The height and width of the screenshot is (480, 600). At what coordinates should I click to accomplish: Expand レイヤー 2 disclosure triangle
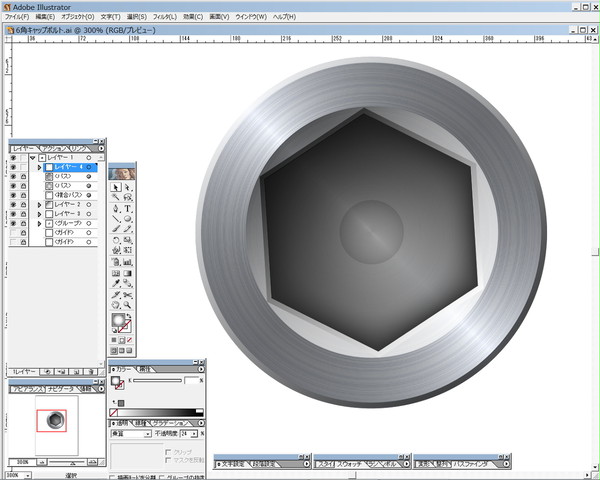[39, 205]
